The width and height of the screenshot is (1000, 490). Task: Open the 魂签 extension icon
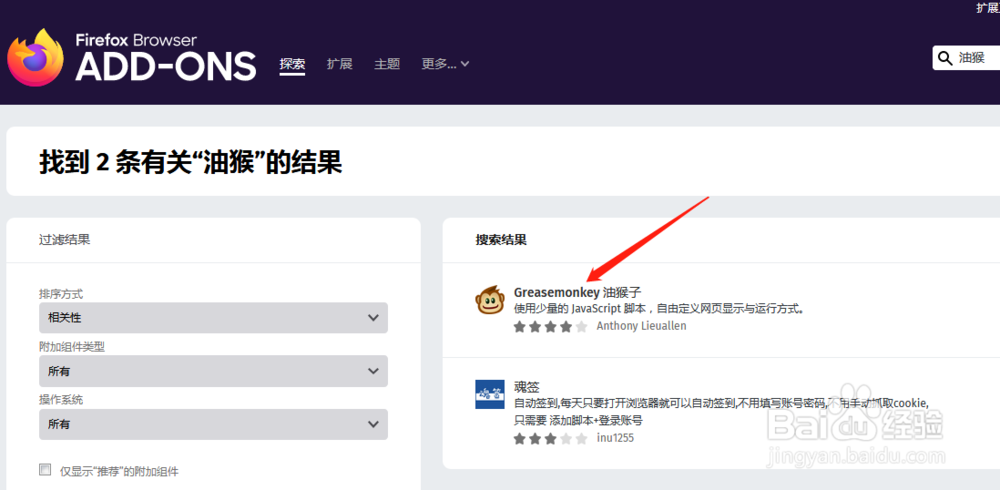click(490, 394)
